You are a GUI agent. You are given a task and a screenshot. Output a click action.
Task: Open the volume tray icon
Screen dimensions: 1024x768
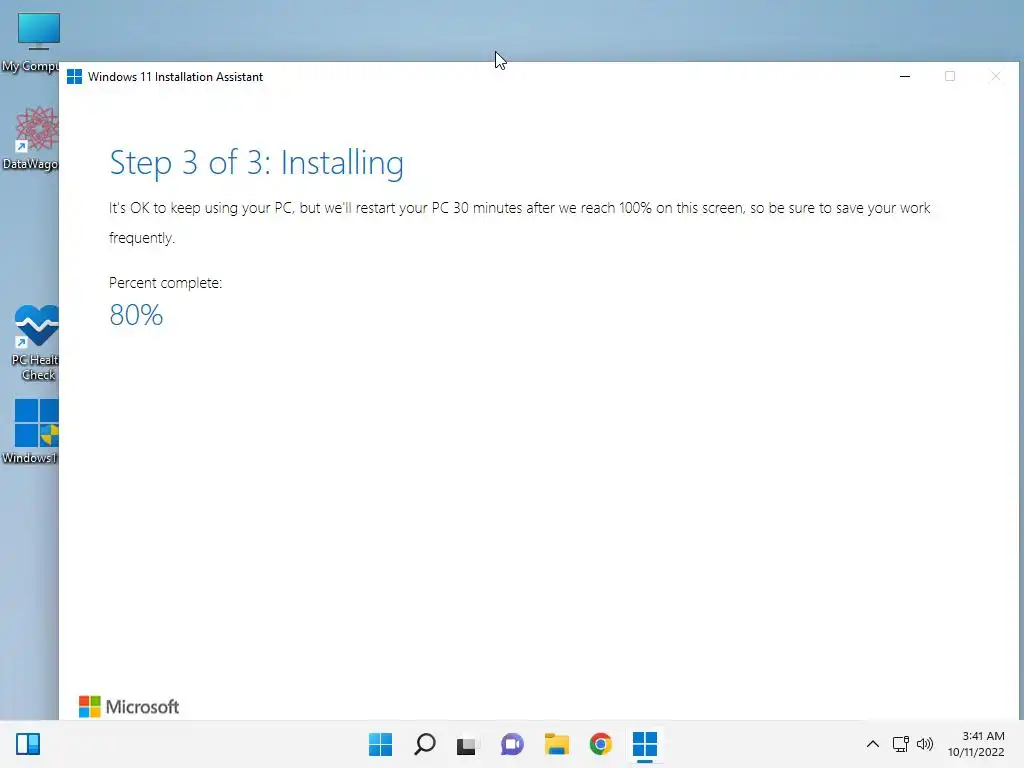(x=925, y=744)
